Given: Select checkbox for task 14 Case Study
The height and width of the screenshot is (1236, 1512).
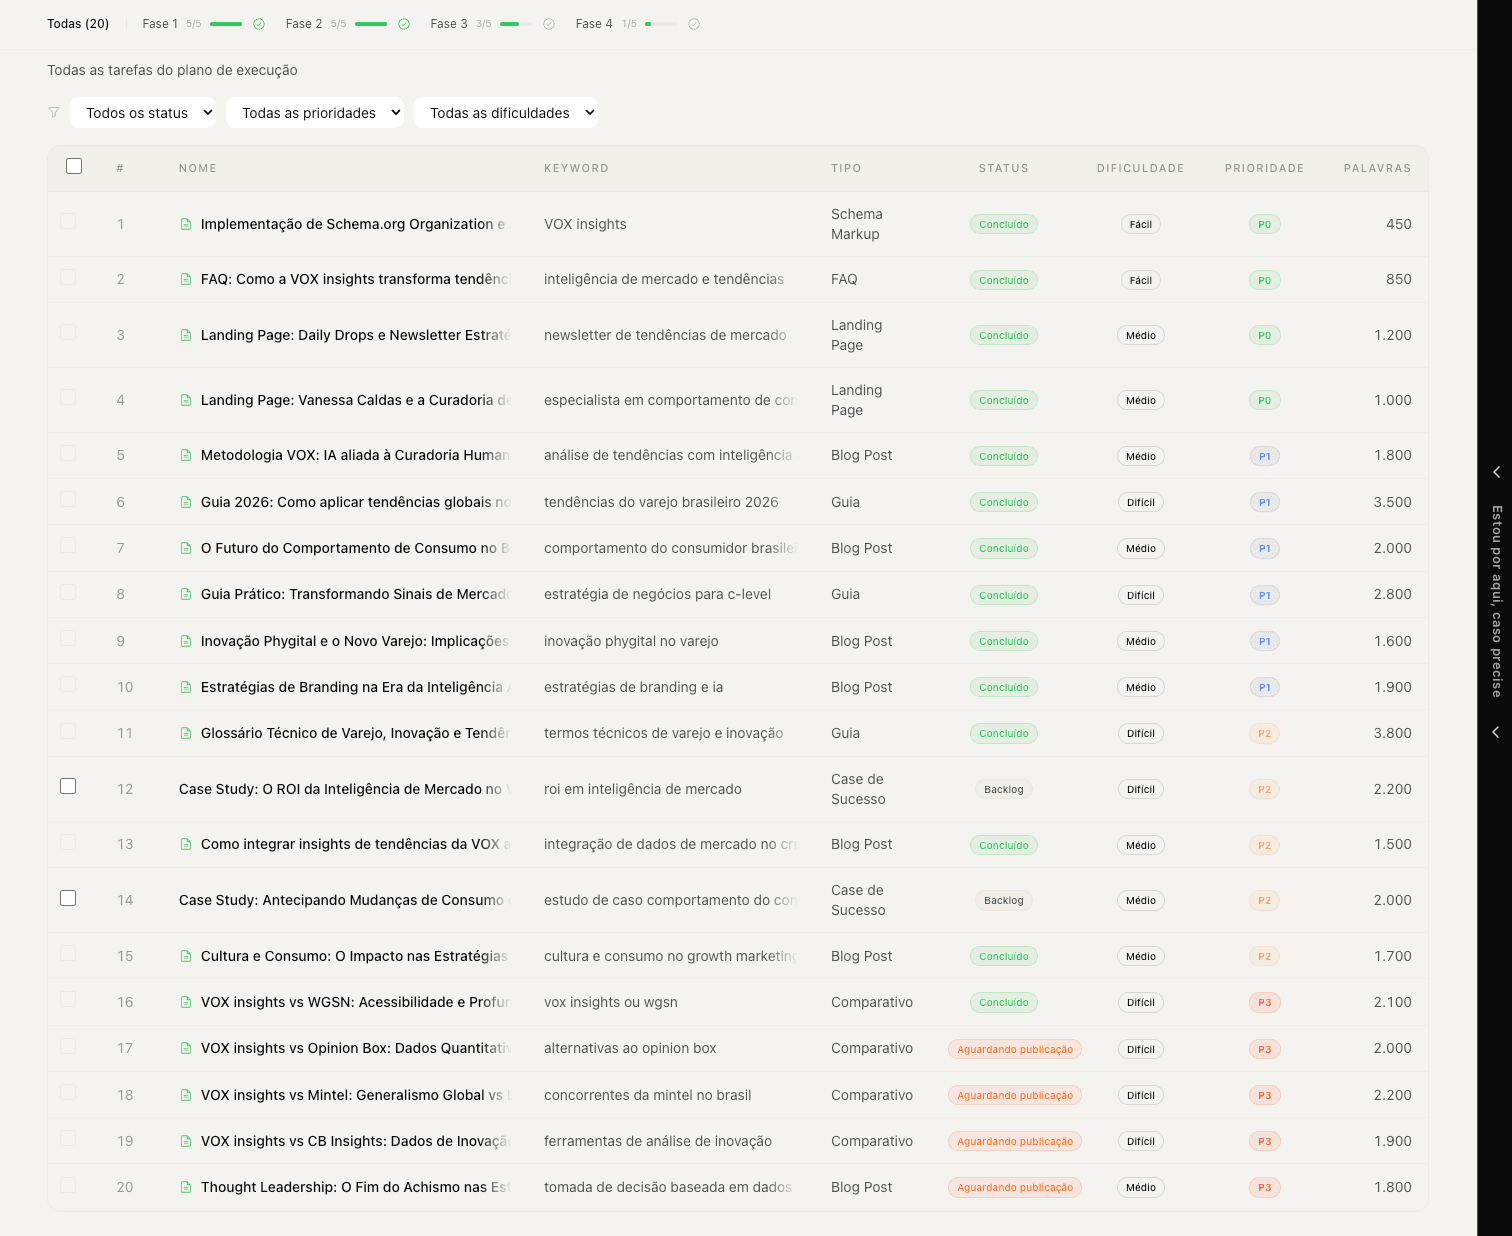Looking at the screenshot, I should (x=68, y=898).
